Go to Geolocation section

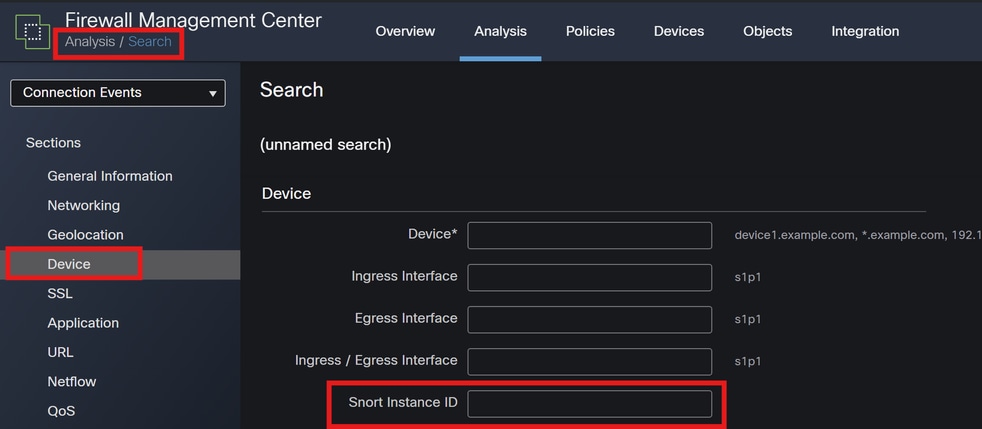(85, 235)
